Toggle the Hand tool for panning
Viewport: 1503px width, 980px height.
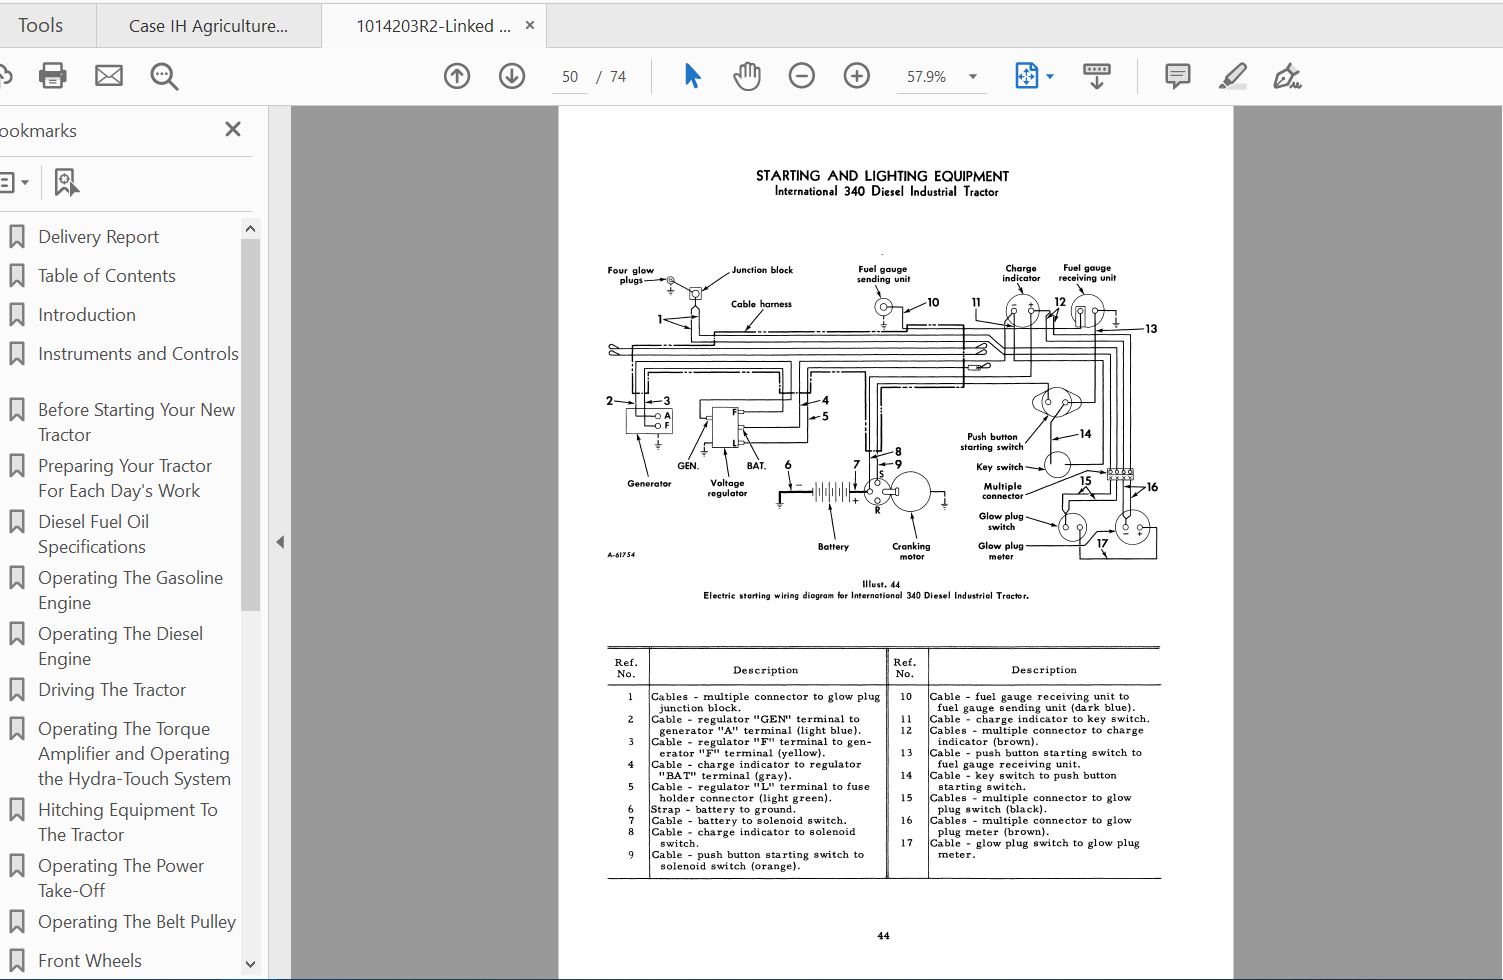point(746,75)
